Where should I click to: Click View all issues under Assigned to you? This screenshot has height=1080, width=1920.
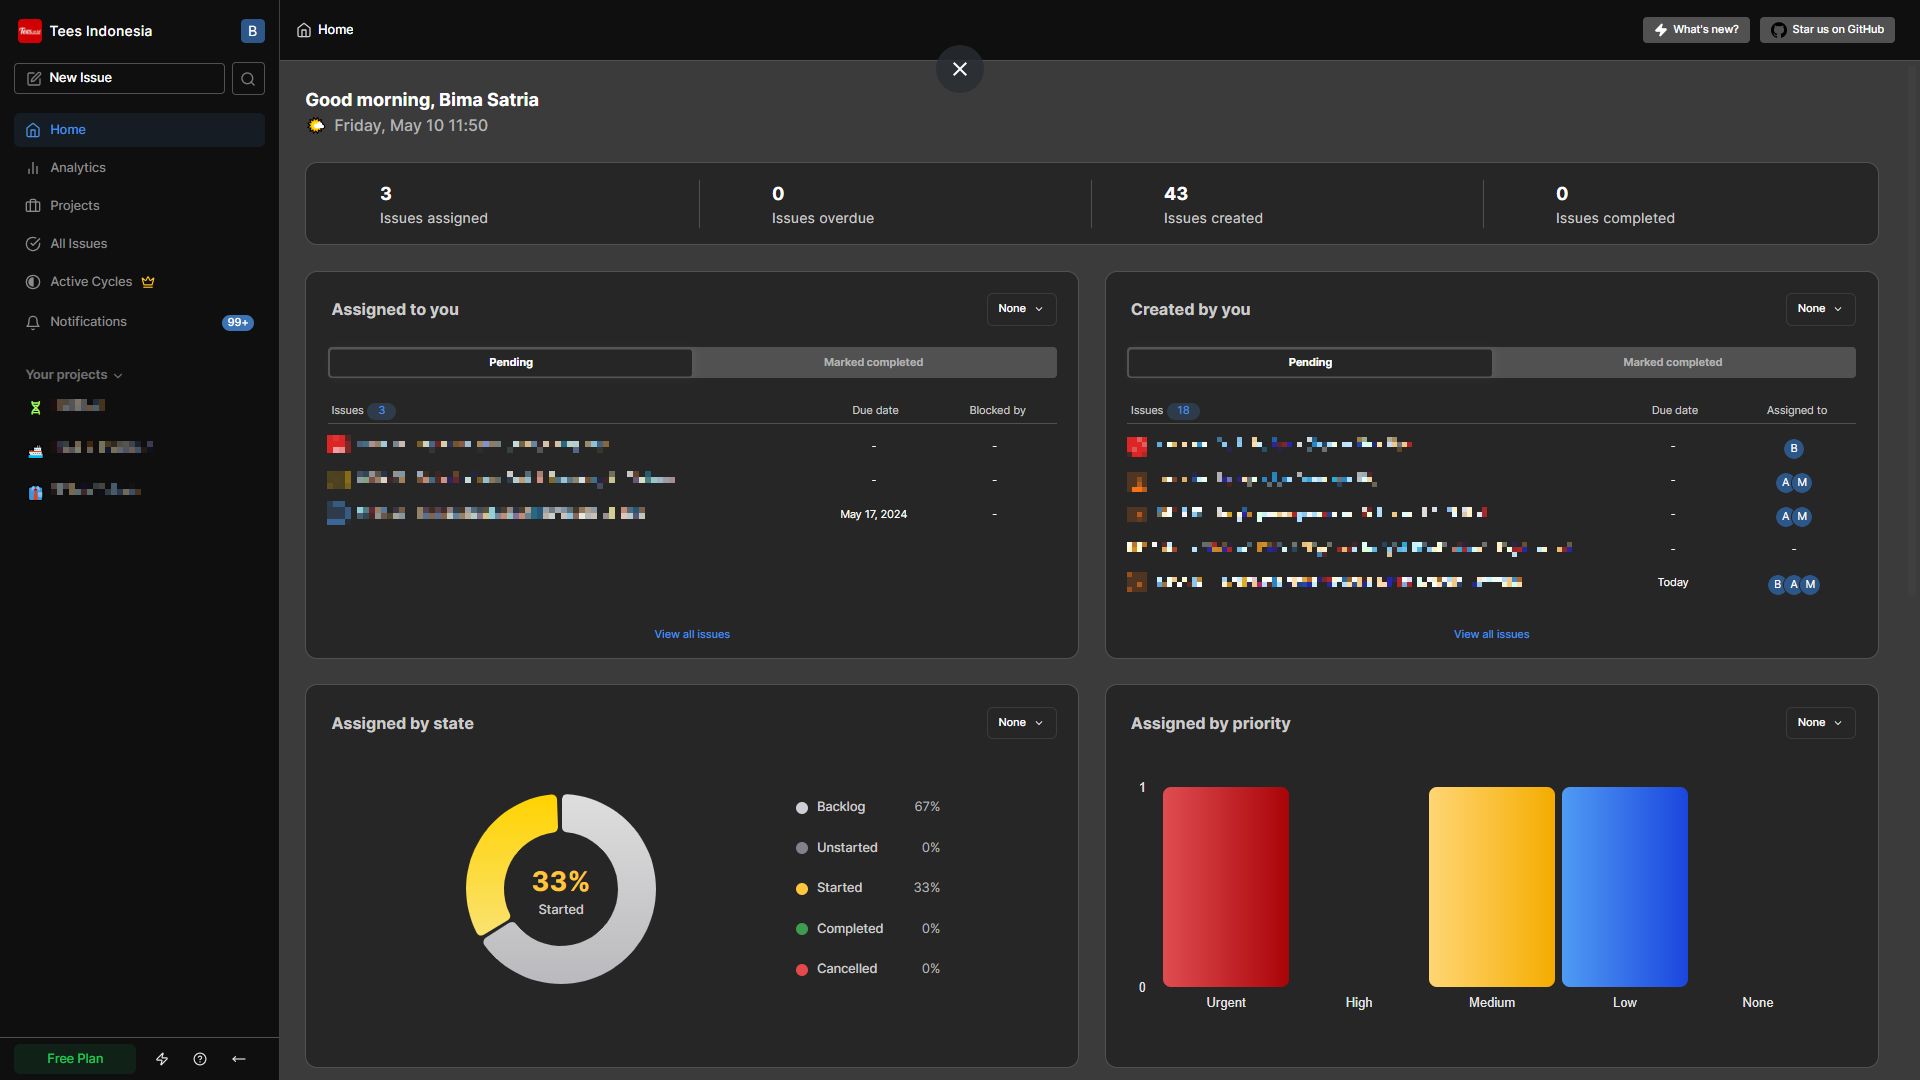[691, 635]
